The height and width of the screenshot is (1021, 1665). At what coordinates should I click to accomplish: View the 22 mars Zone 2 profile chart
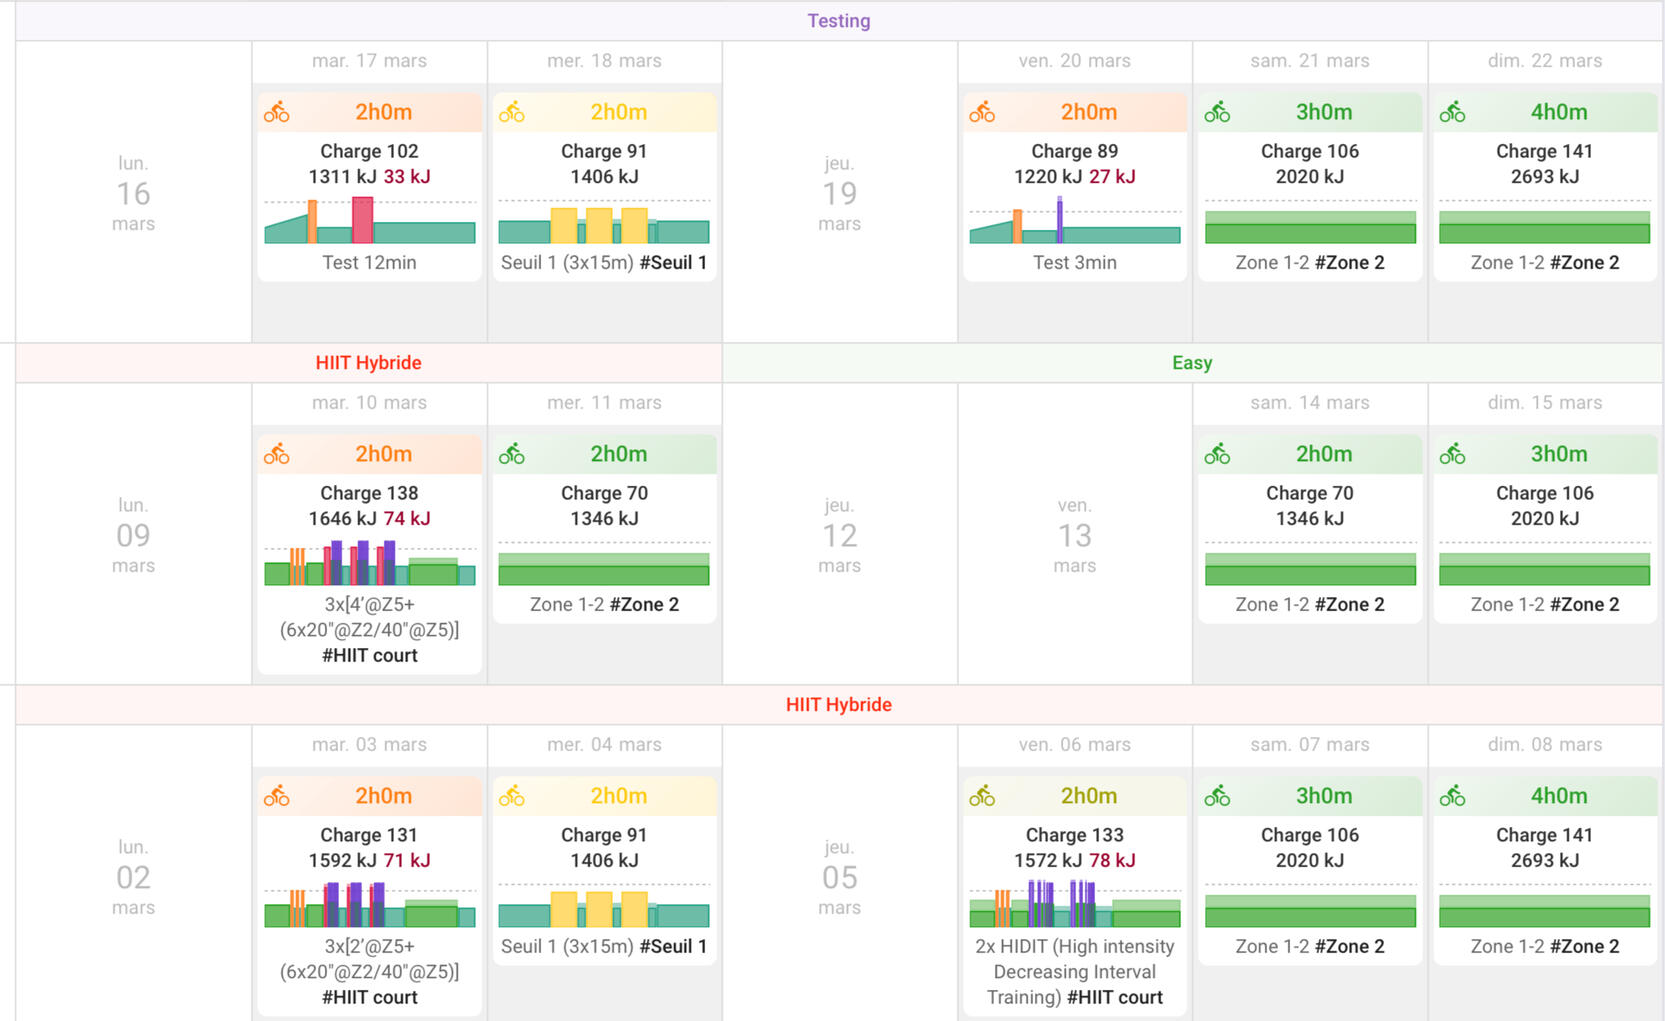pos(1544,224)
